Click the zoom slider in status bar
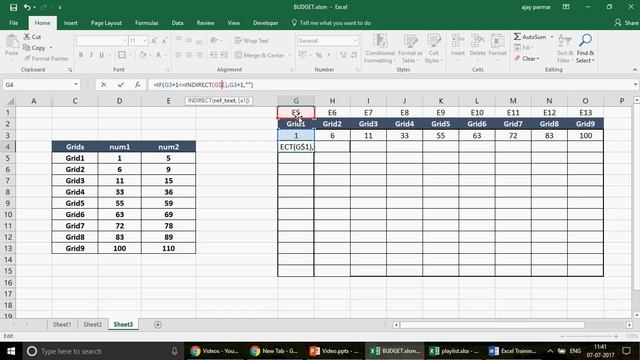Screen dimensions: 640x360 point(589,336)
